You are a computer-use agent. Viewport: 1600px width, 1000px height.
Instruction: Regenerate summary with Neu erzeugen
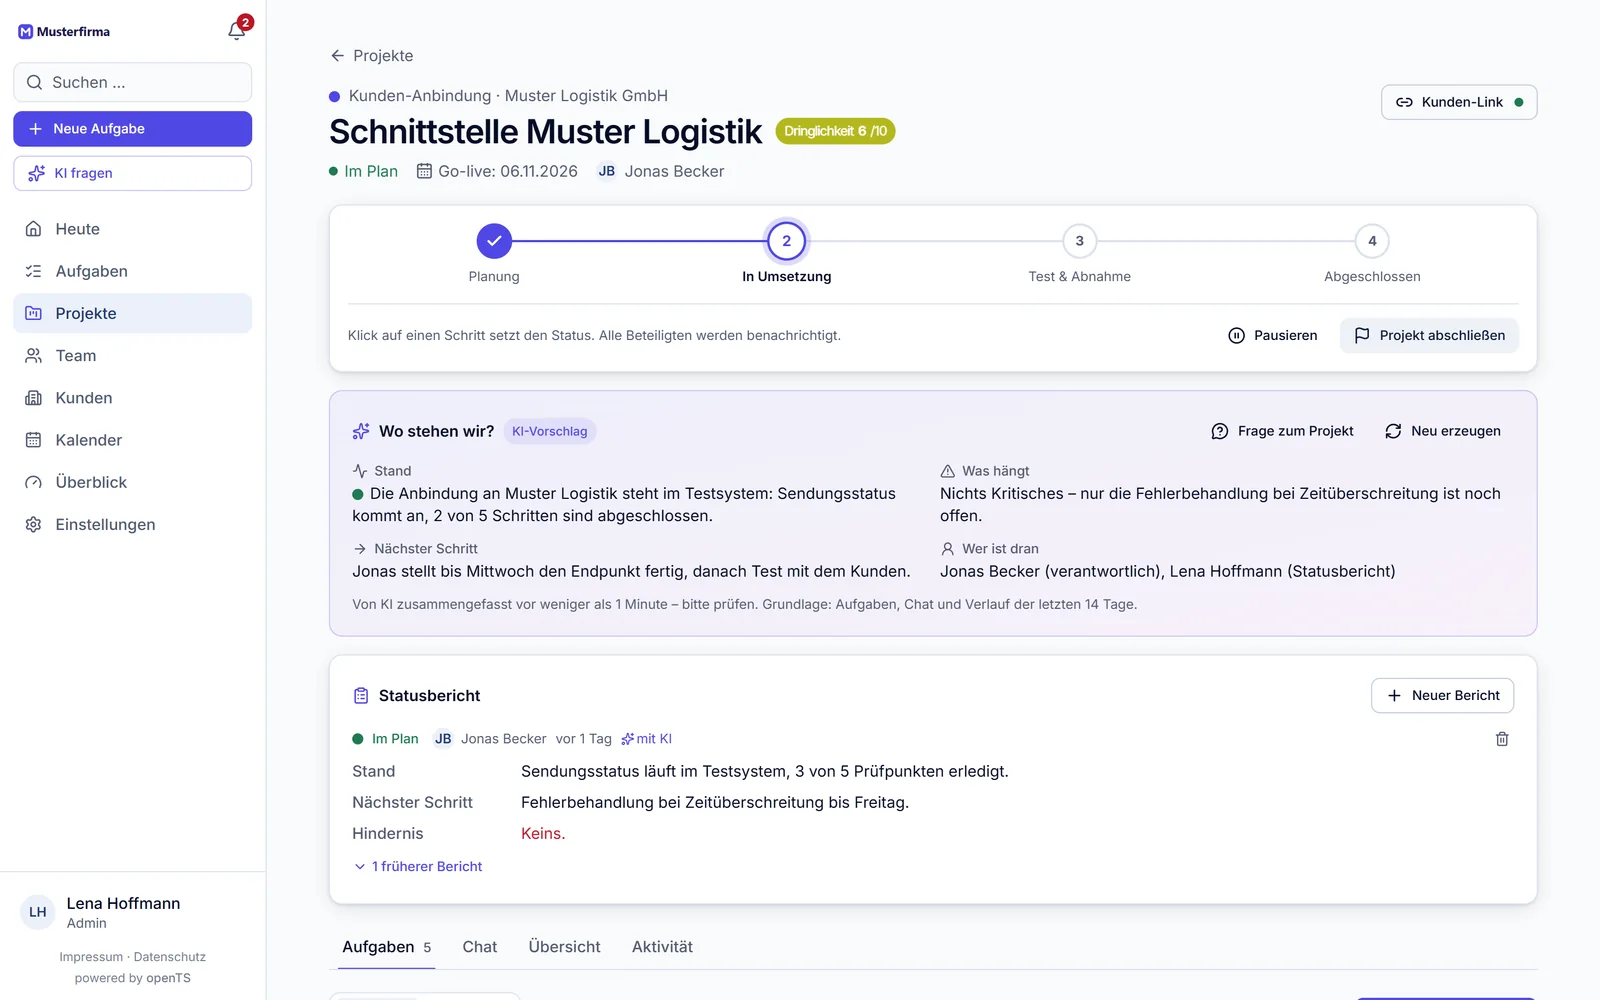(1442, 431)
